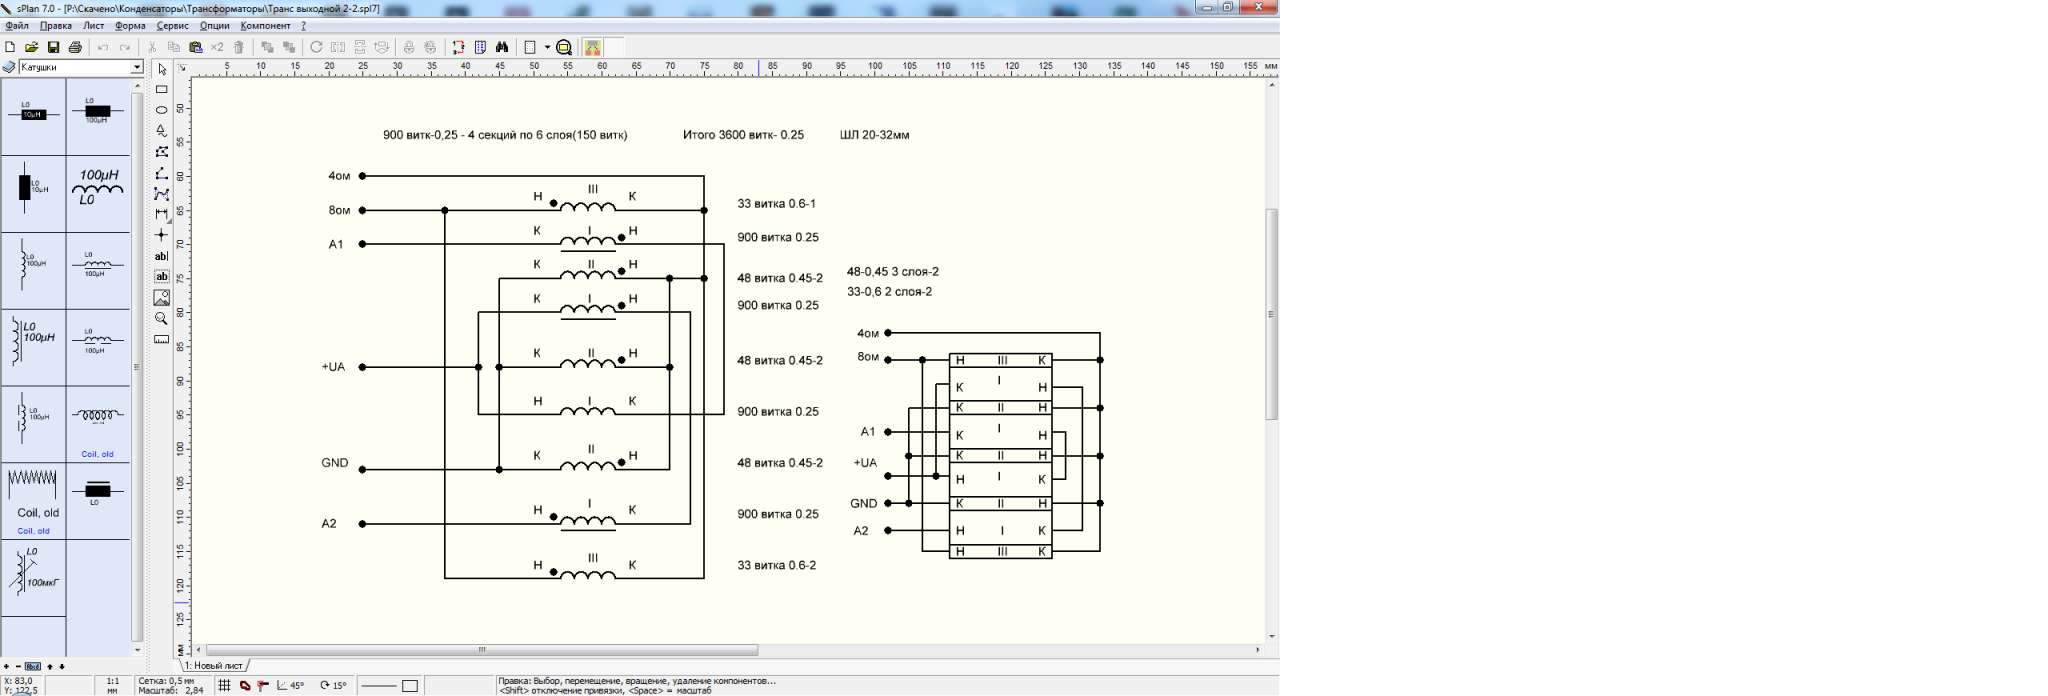Click the print icon in toolbar
This screenshot has height=696, width=2048.
coord(75,47)
